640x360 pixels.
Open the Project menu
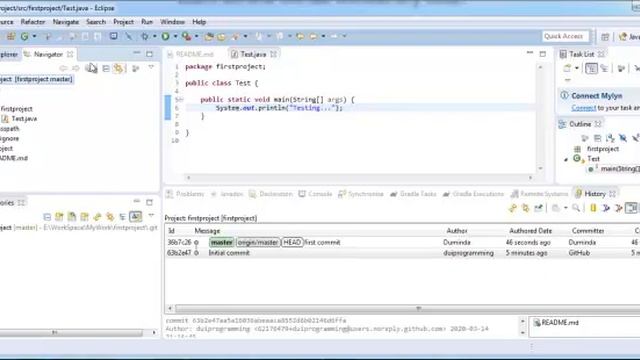coord(123,22)
